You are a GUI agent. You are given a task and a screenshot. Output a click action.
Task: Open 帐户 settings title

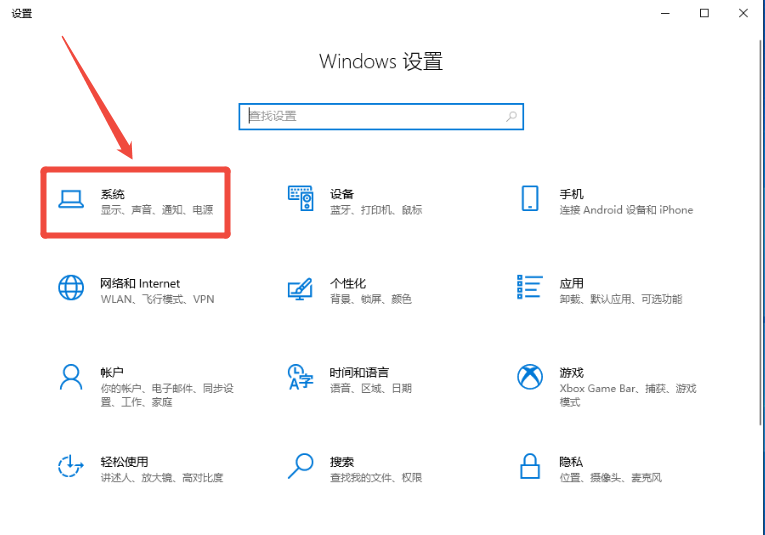pyautogui.click(x=112, y=373)
